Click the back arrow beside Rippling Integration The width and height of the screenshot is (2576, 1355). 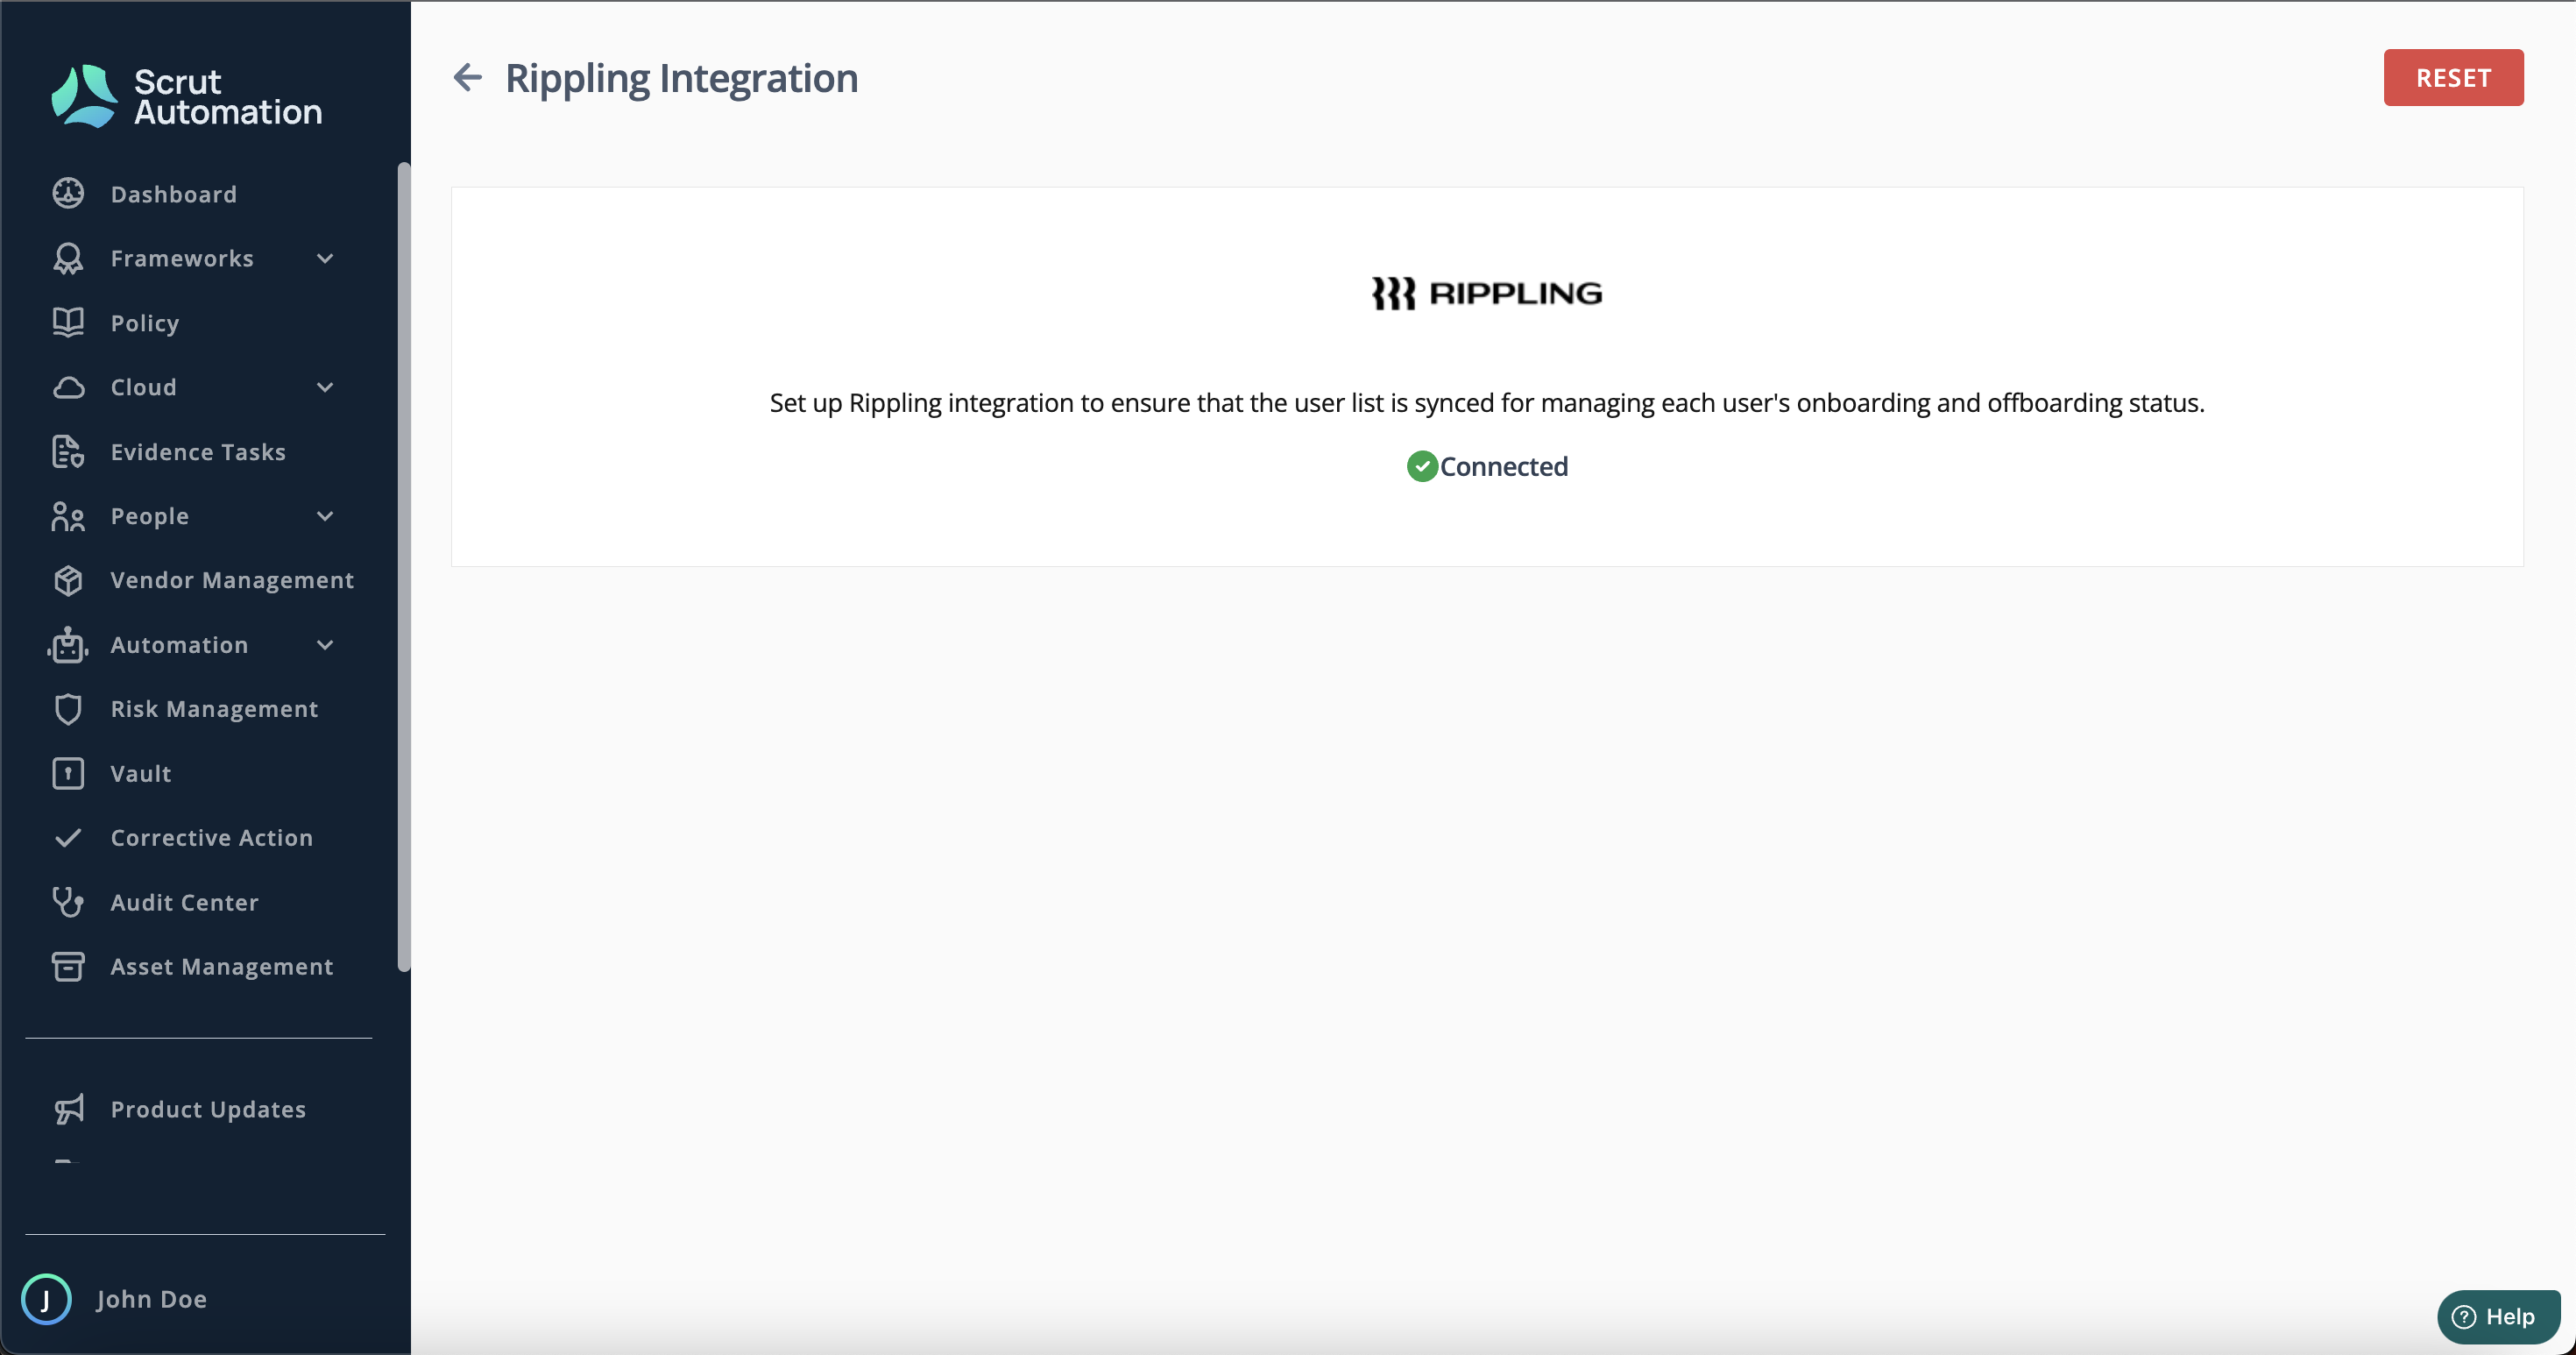(x=467, y=77)
